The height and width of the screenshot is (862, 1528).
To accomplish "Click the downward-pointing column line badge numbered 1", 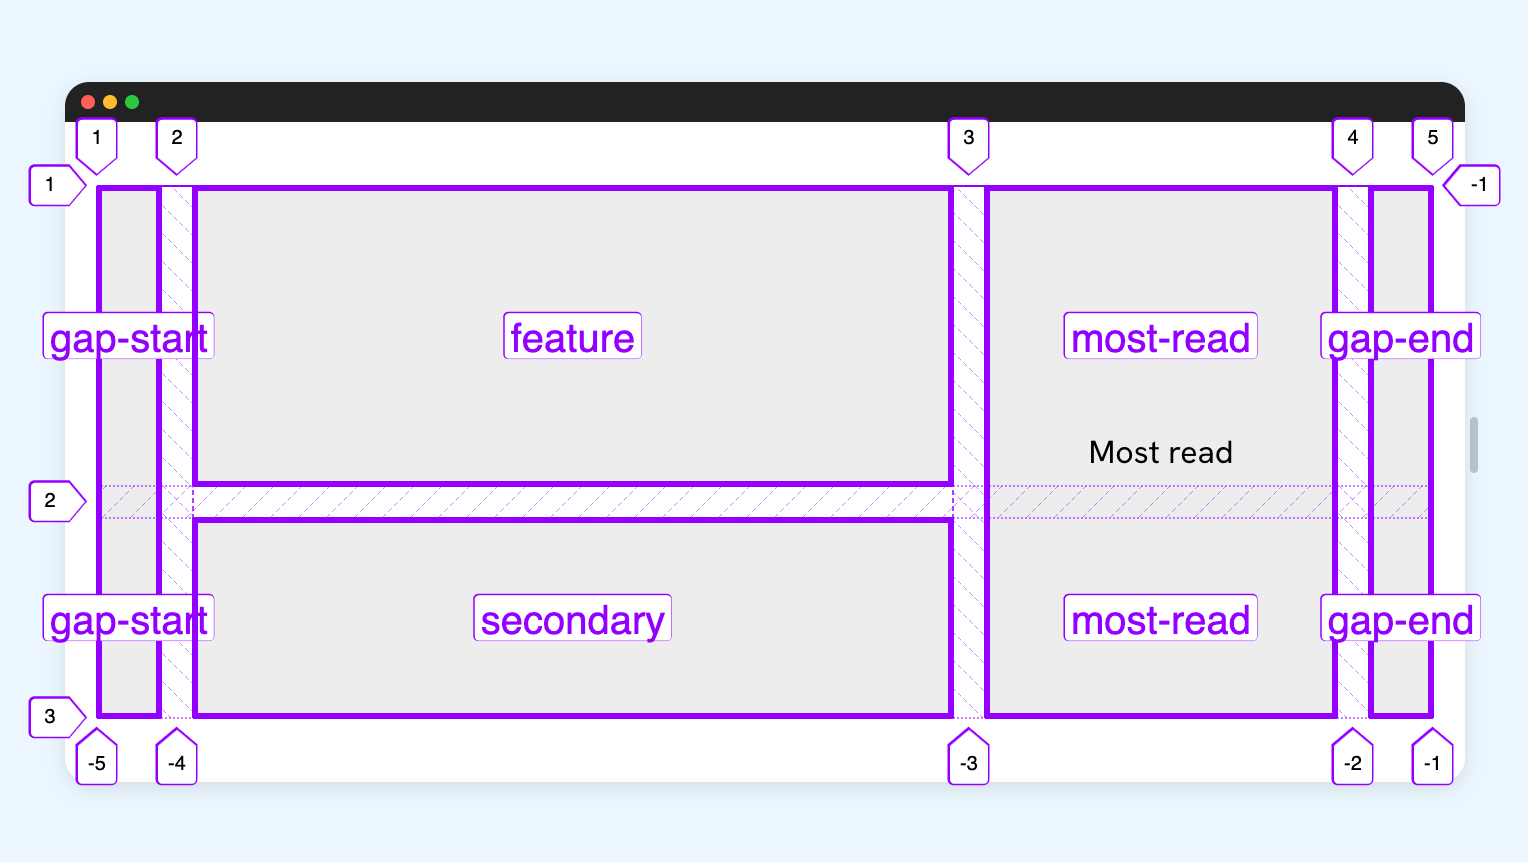I will (97, 139).
